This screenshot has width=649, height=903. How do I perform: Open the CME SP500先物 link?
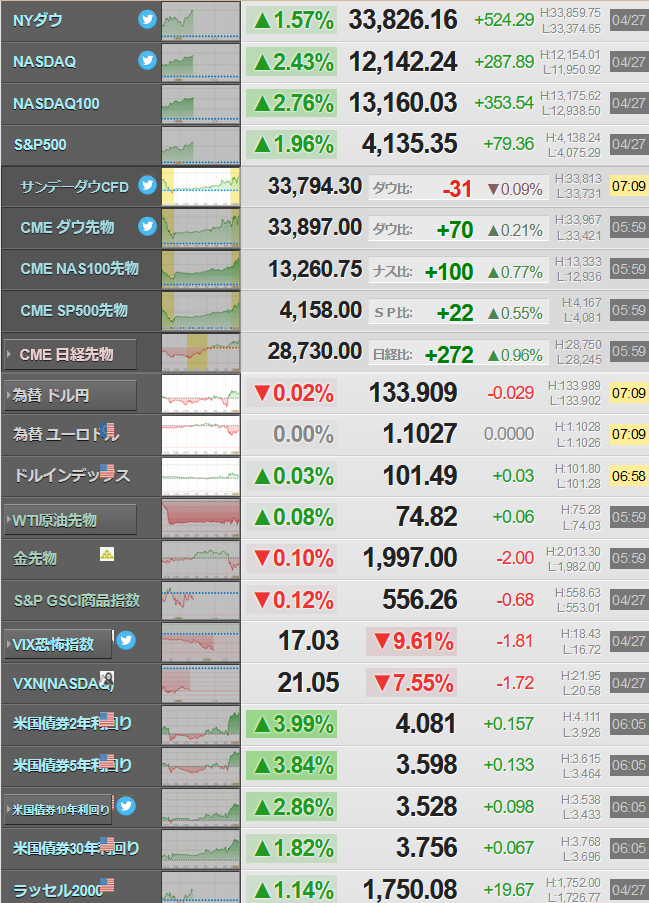click(74, 310)
